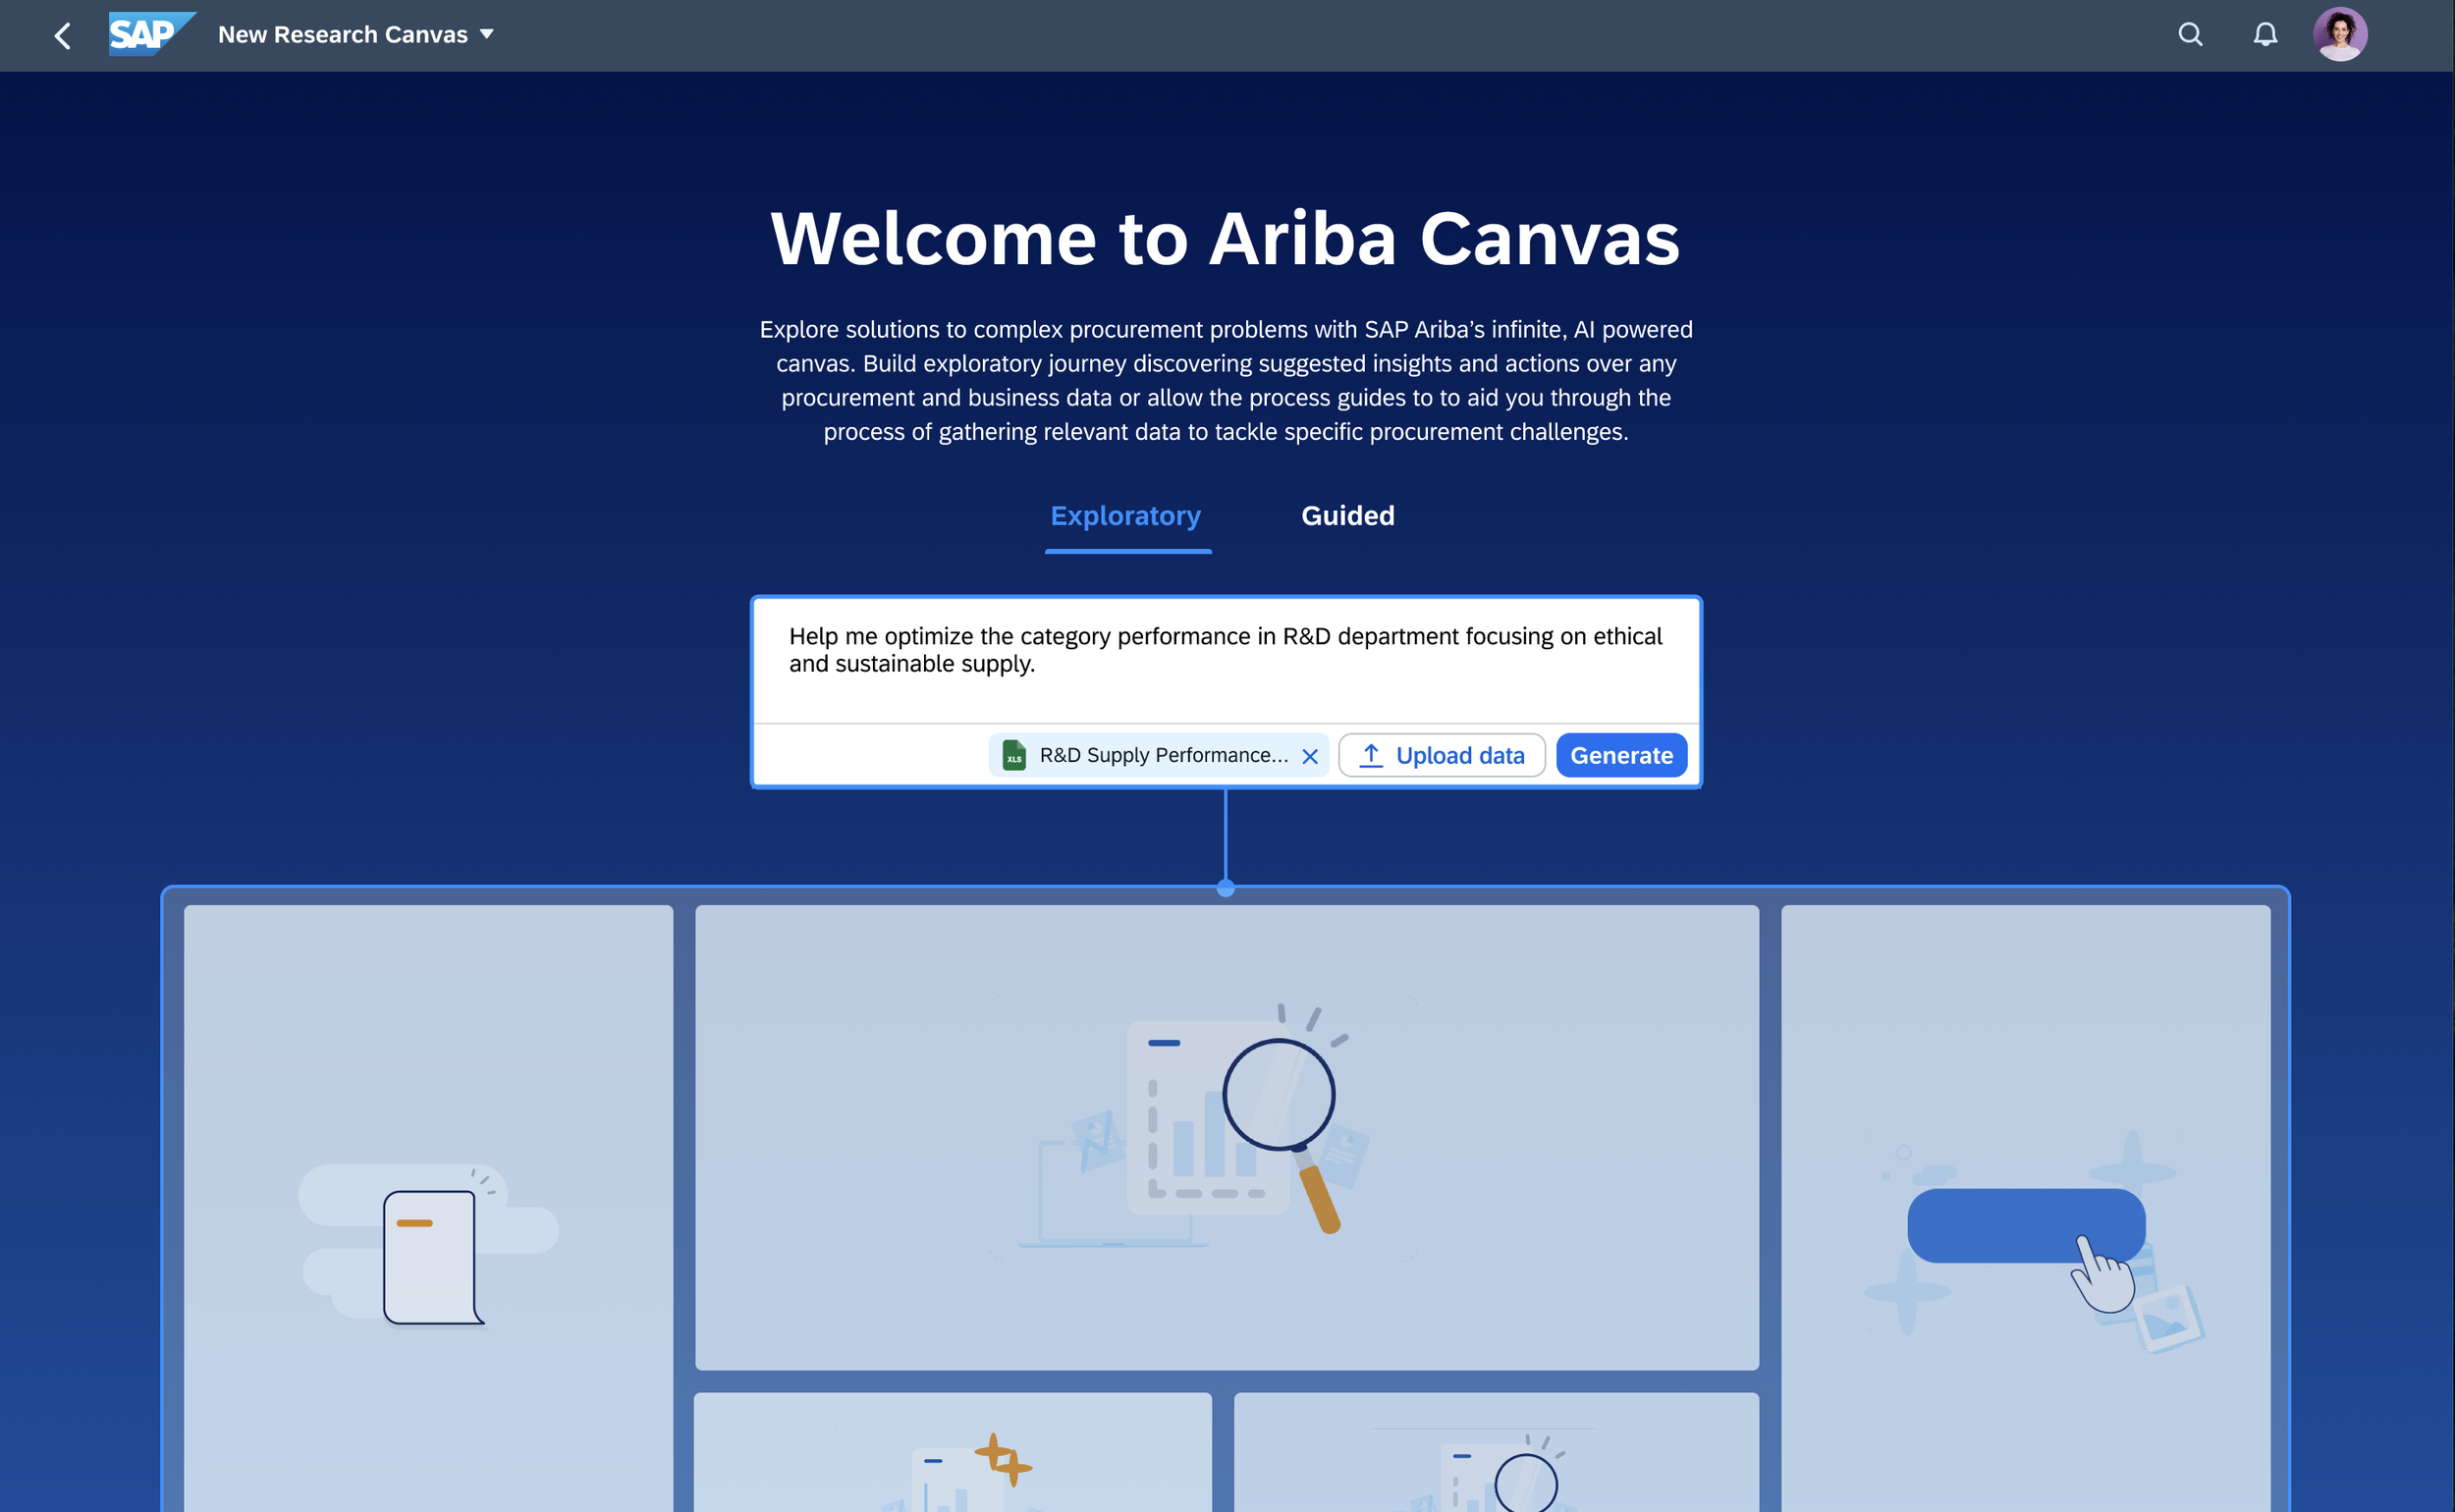
Task: Open the user profile avatar
Action: 2339,35
